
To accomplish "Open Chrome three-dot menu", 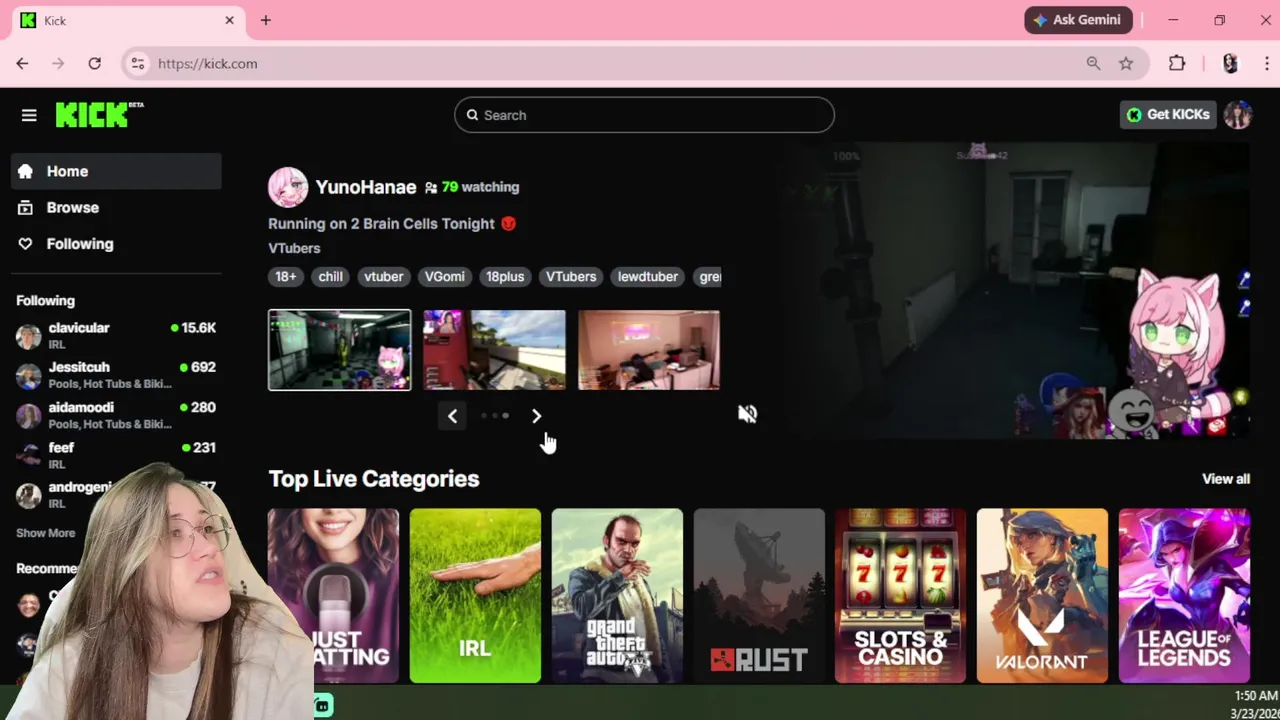I will 1266,63.
